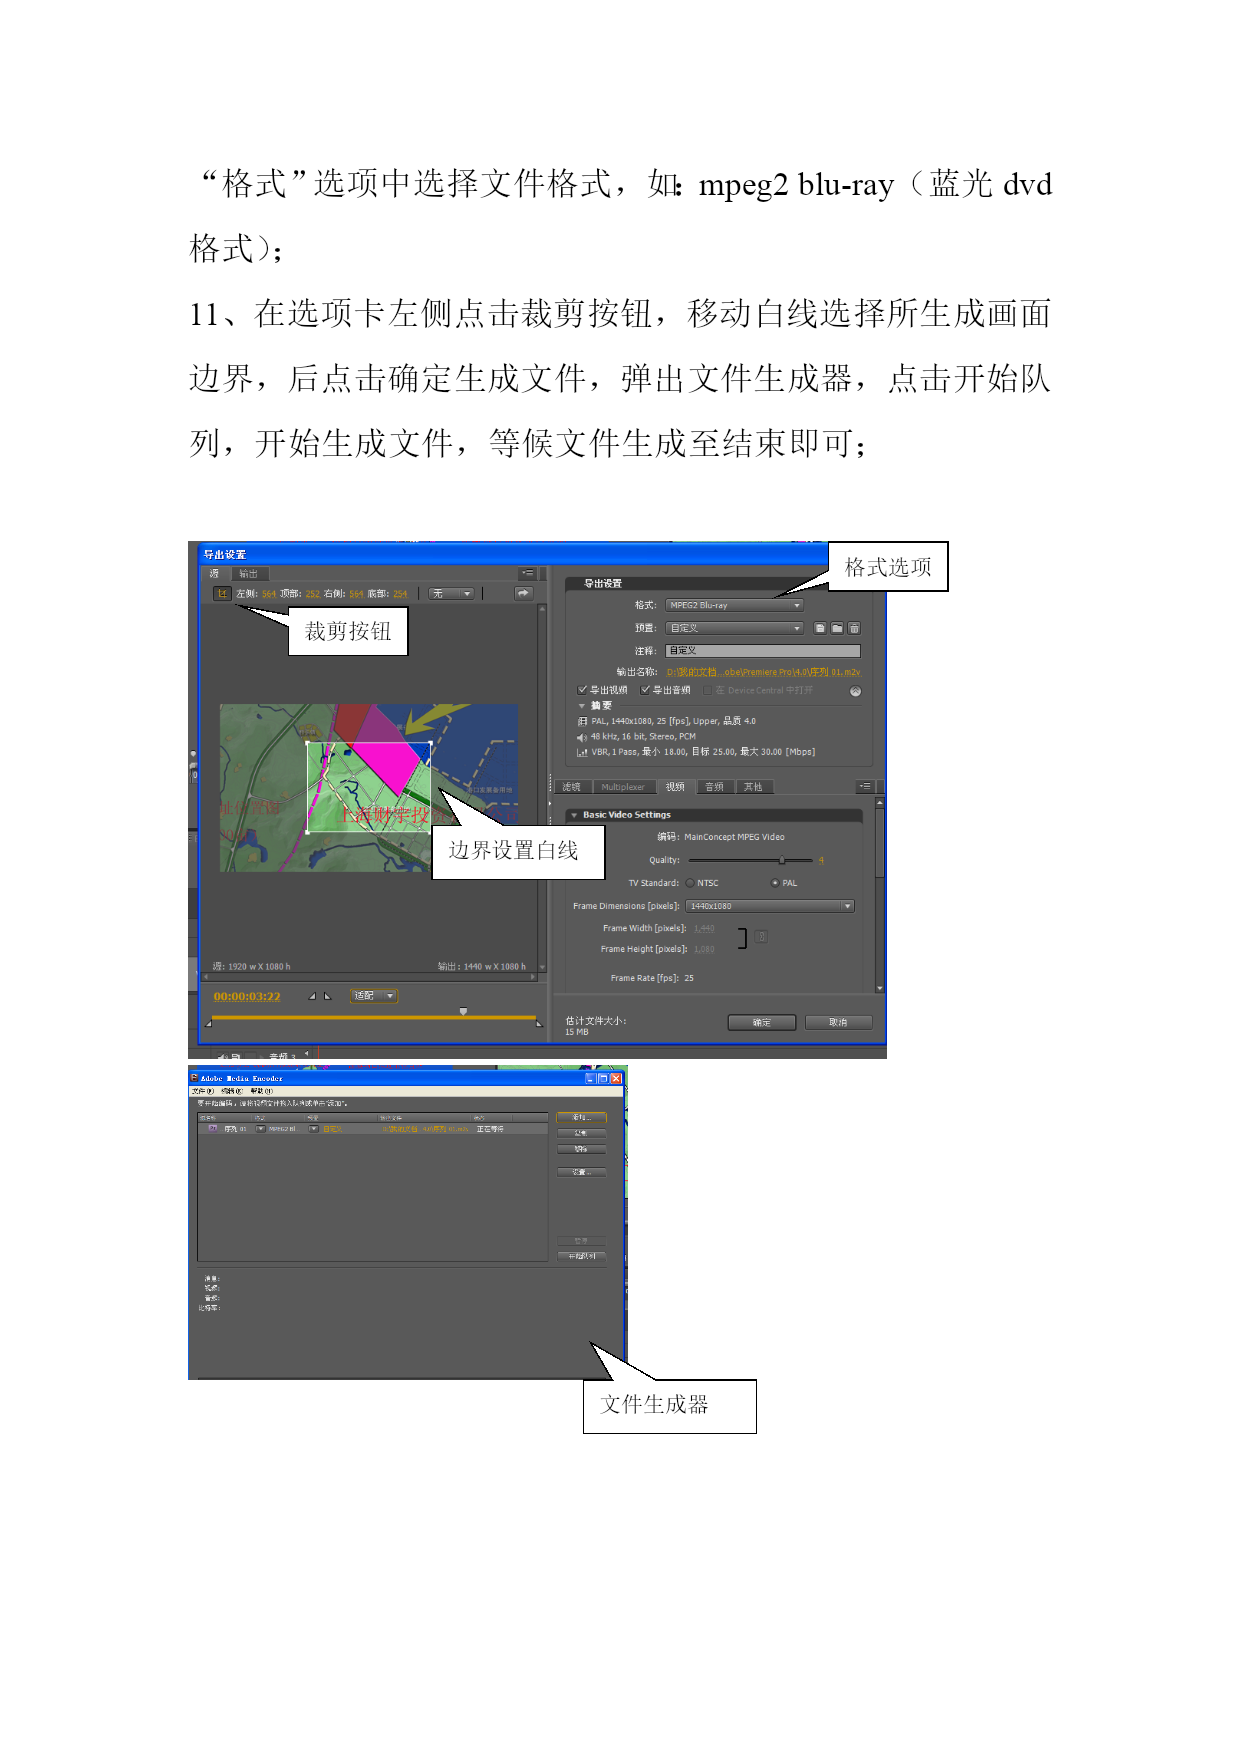Viewport: 1241px width, 1754px height.
Task: Open preset dropdown arrow in encoder queue row
Action: 314,1129
